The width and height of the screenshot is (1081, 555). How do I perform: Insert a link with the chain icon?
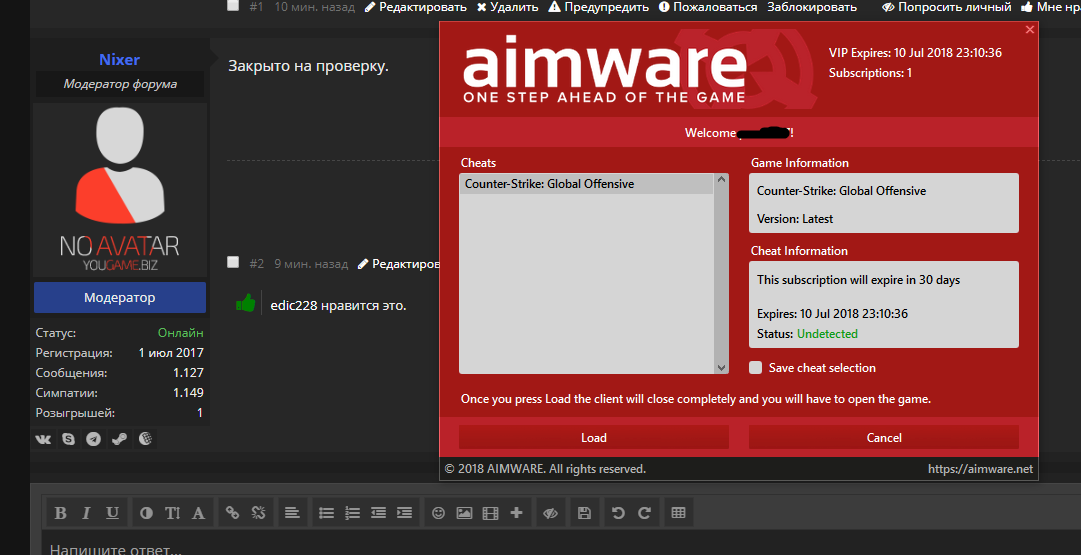232,513
